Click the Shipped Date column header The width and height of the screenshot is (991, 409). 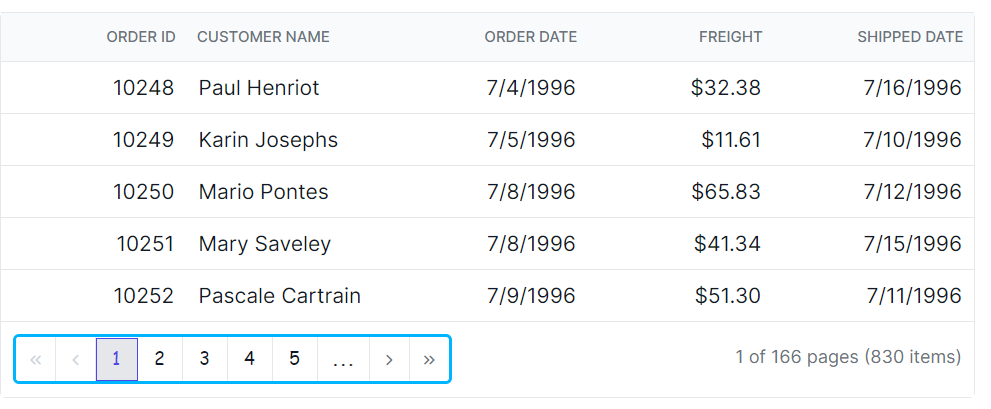pyautogui.click(x=910, y=37)
